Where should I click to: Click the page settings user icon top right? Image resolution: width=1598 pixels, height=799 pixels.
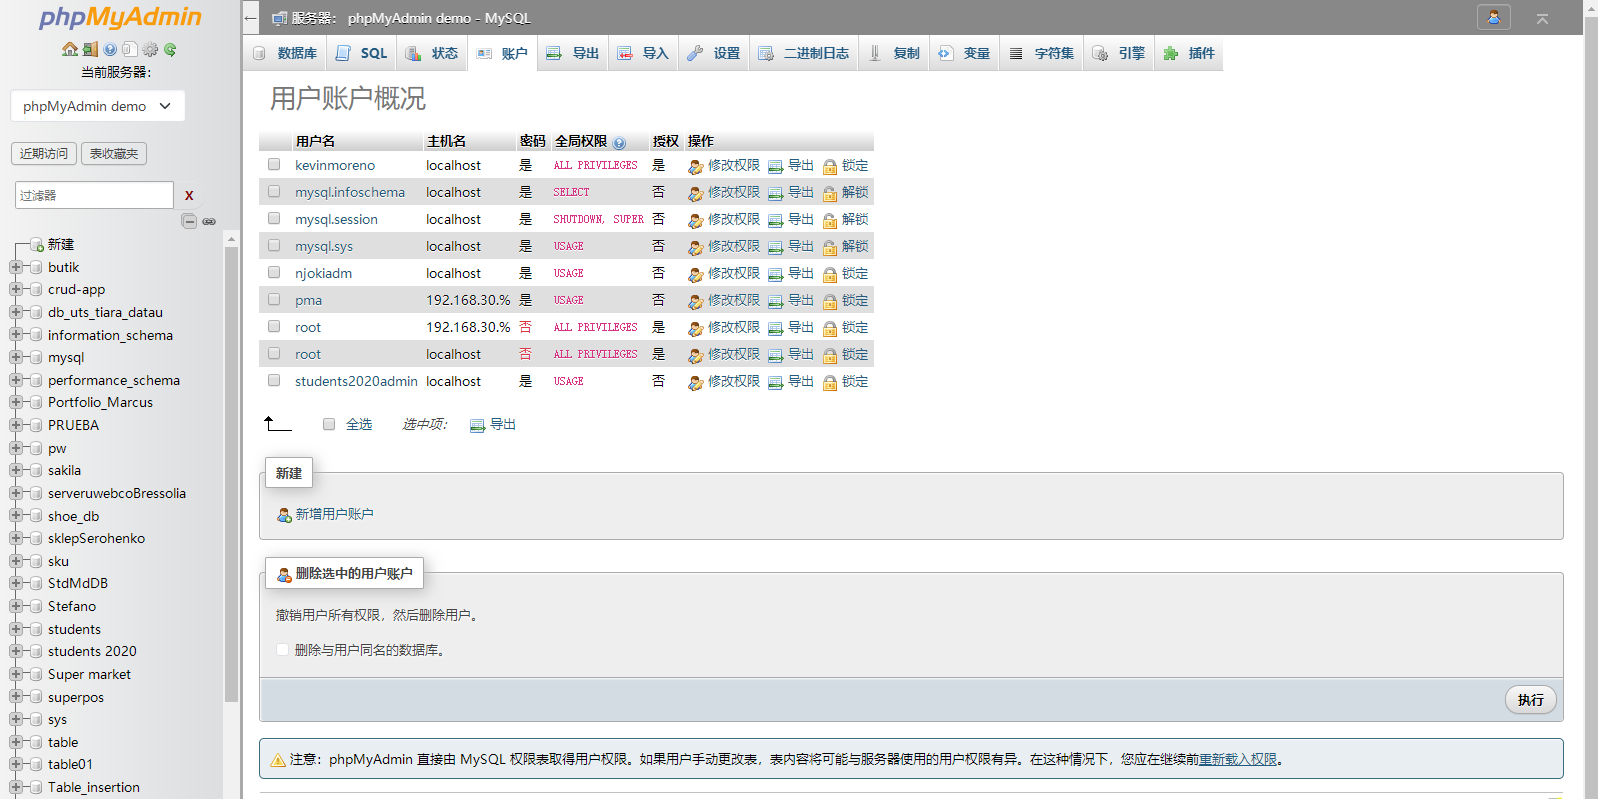click(x=1493, y=18)
